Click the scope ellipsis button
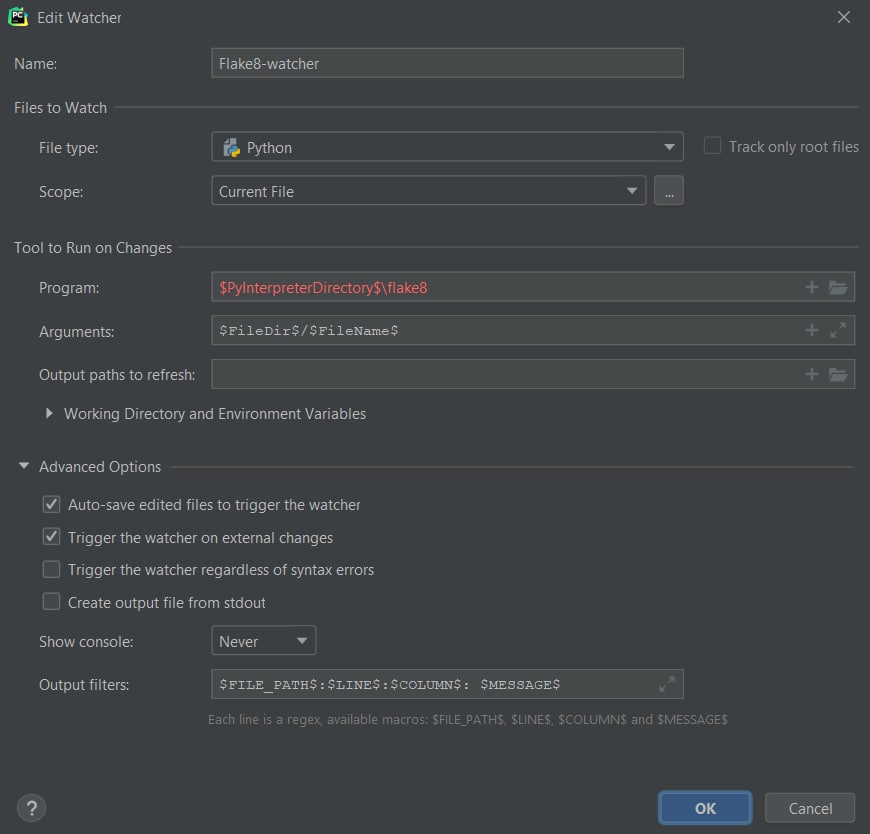This screenshot has height=834, width=870. [669, 191]
